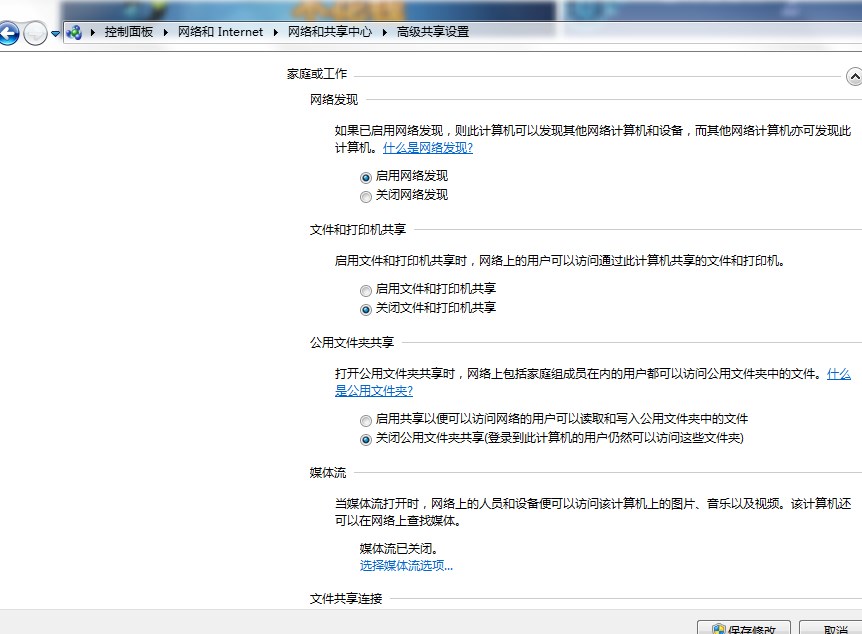This screenshot has width=862, height=634.
Task: Select 关闭网络发现 radio button
Action: pos(366,196)
